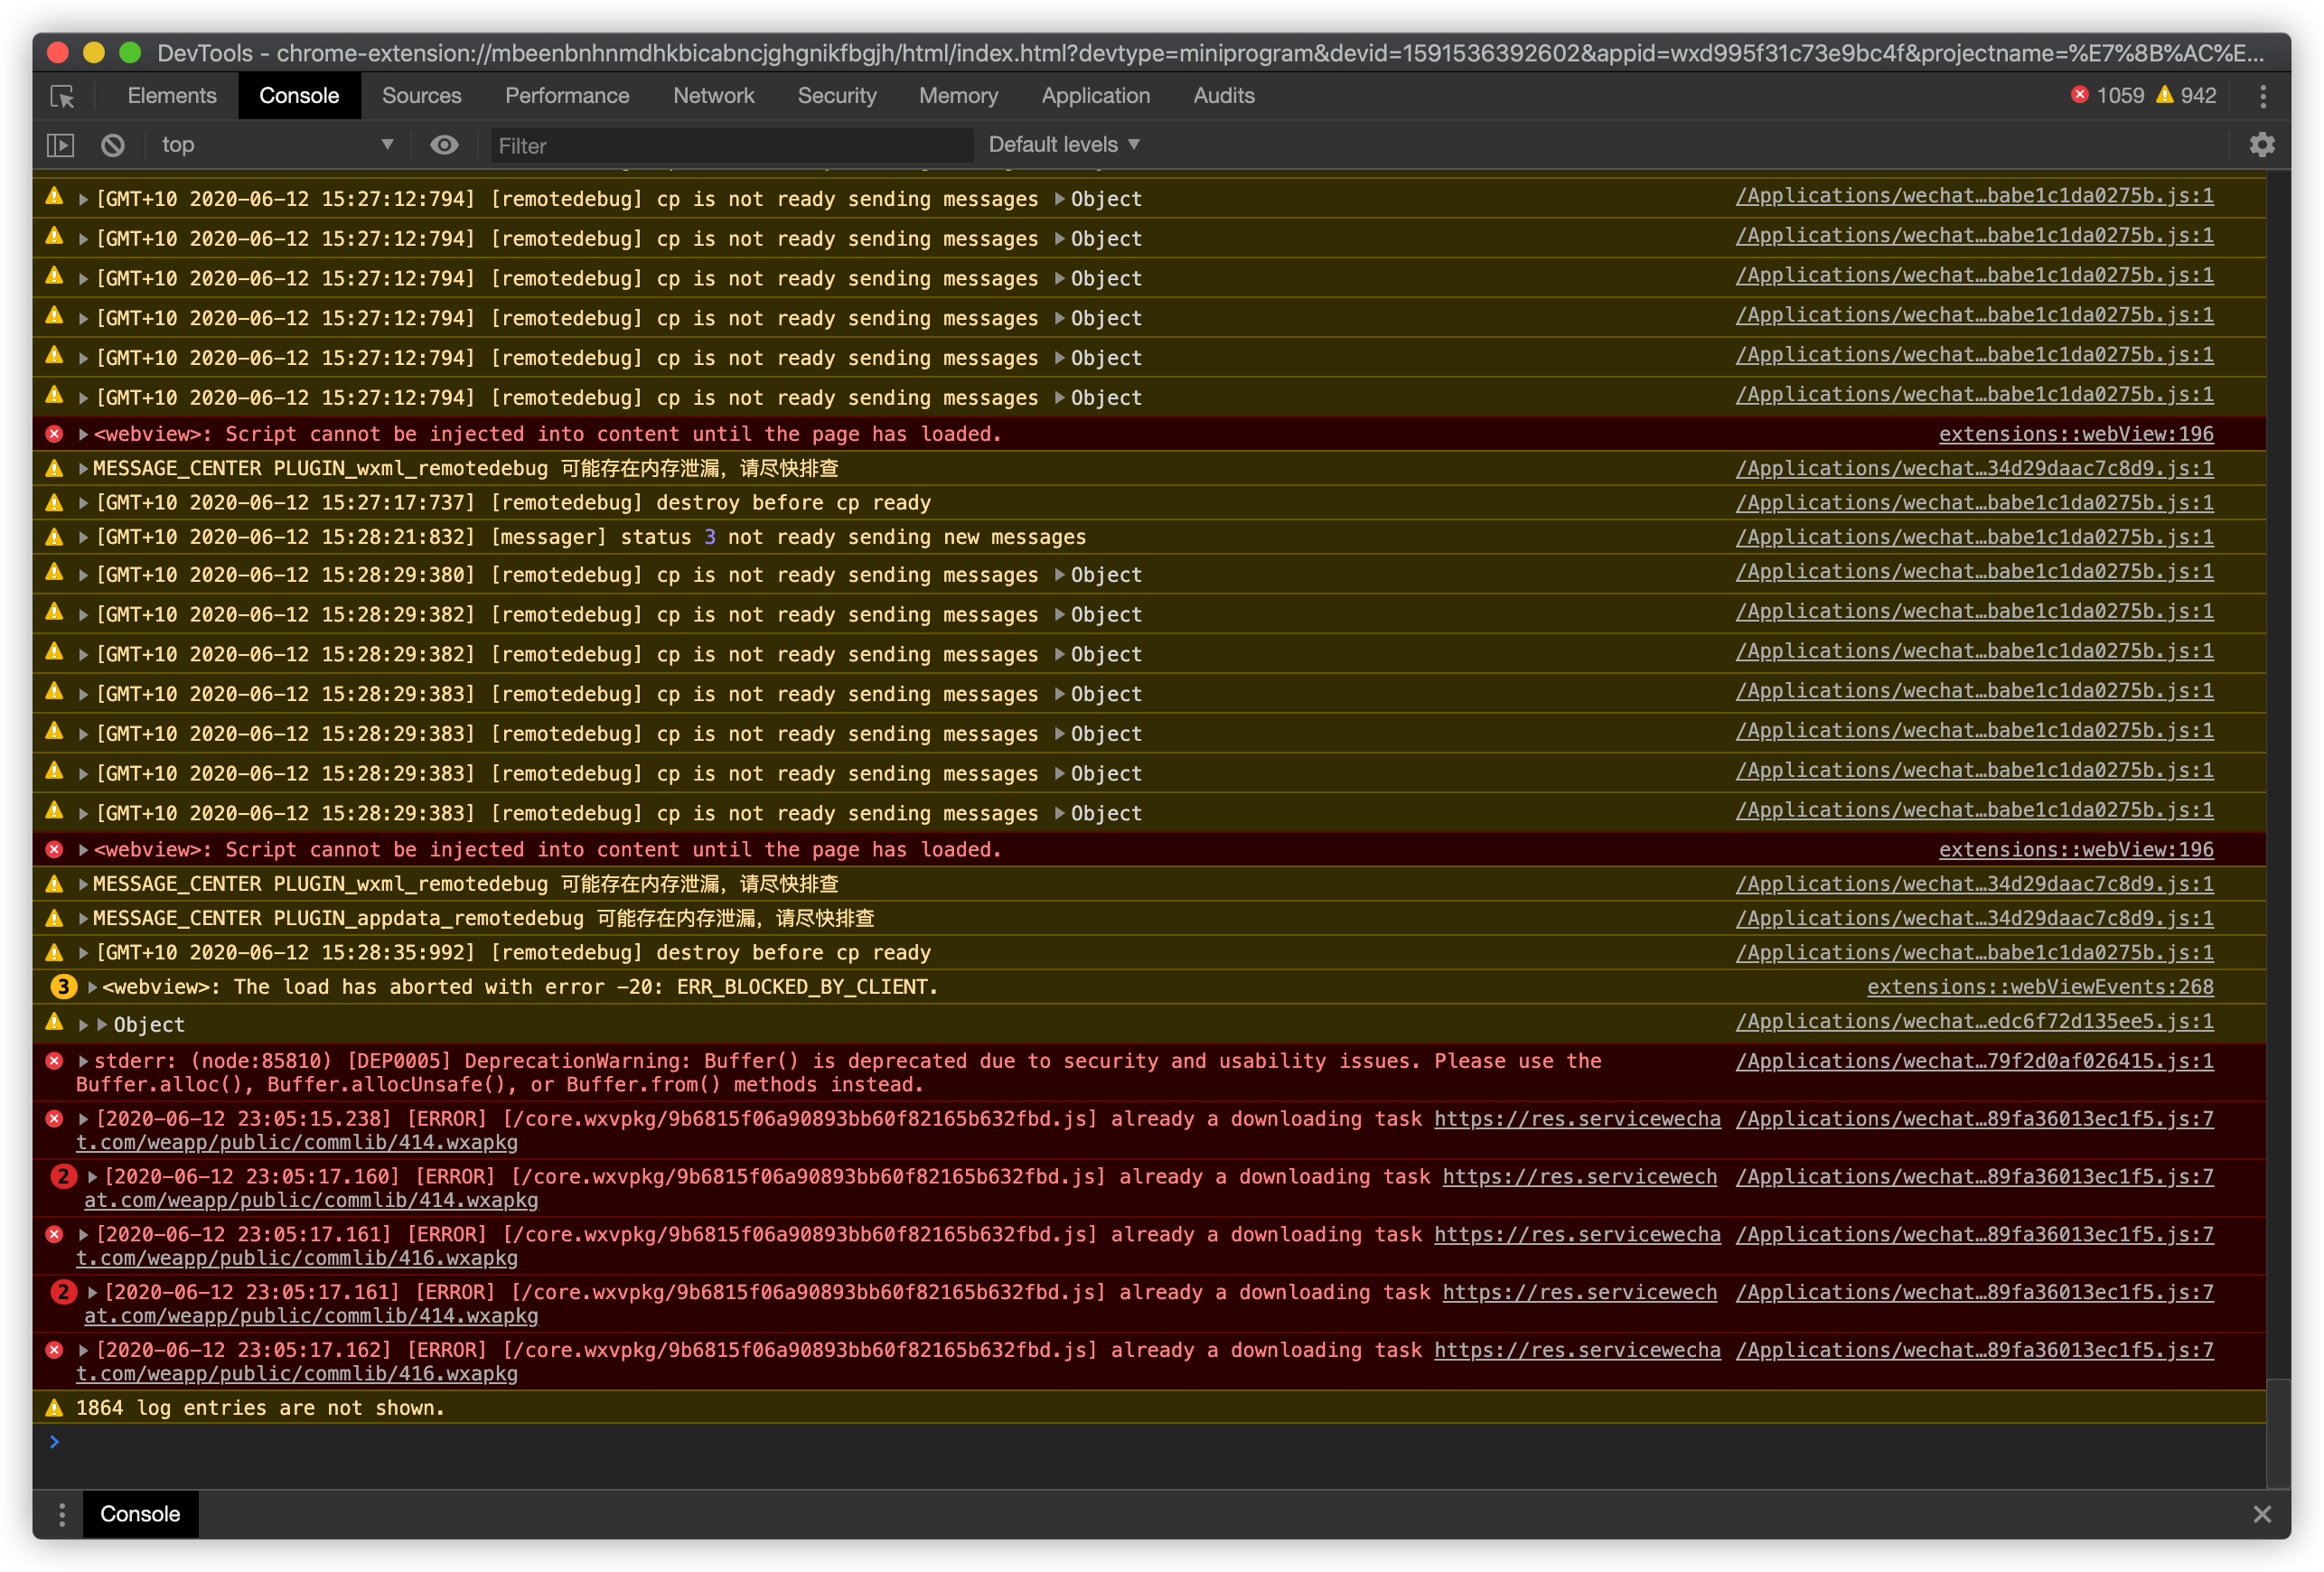Show the console sidebar panel icon
This screenshot has height=1572, width=2324.
(x=60, y=145)
